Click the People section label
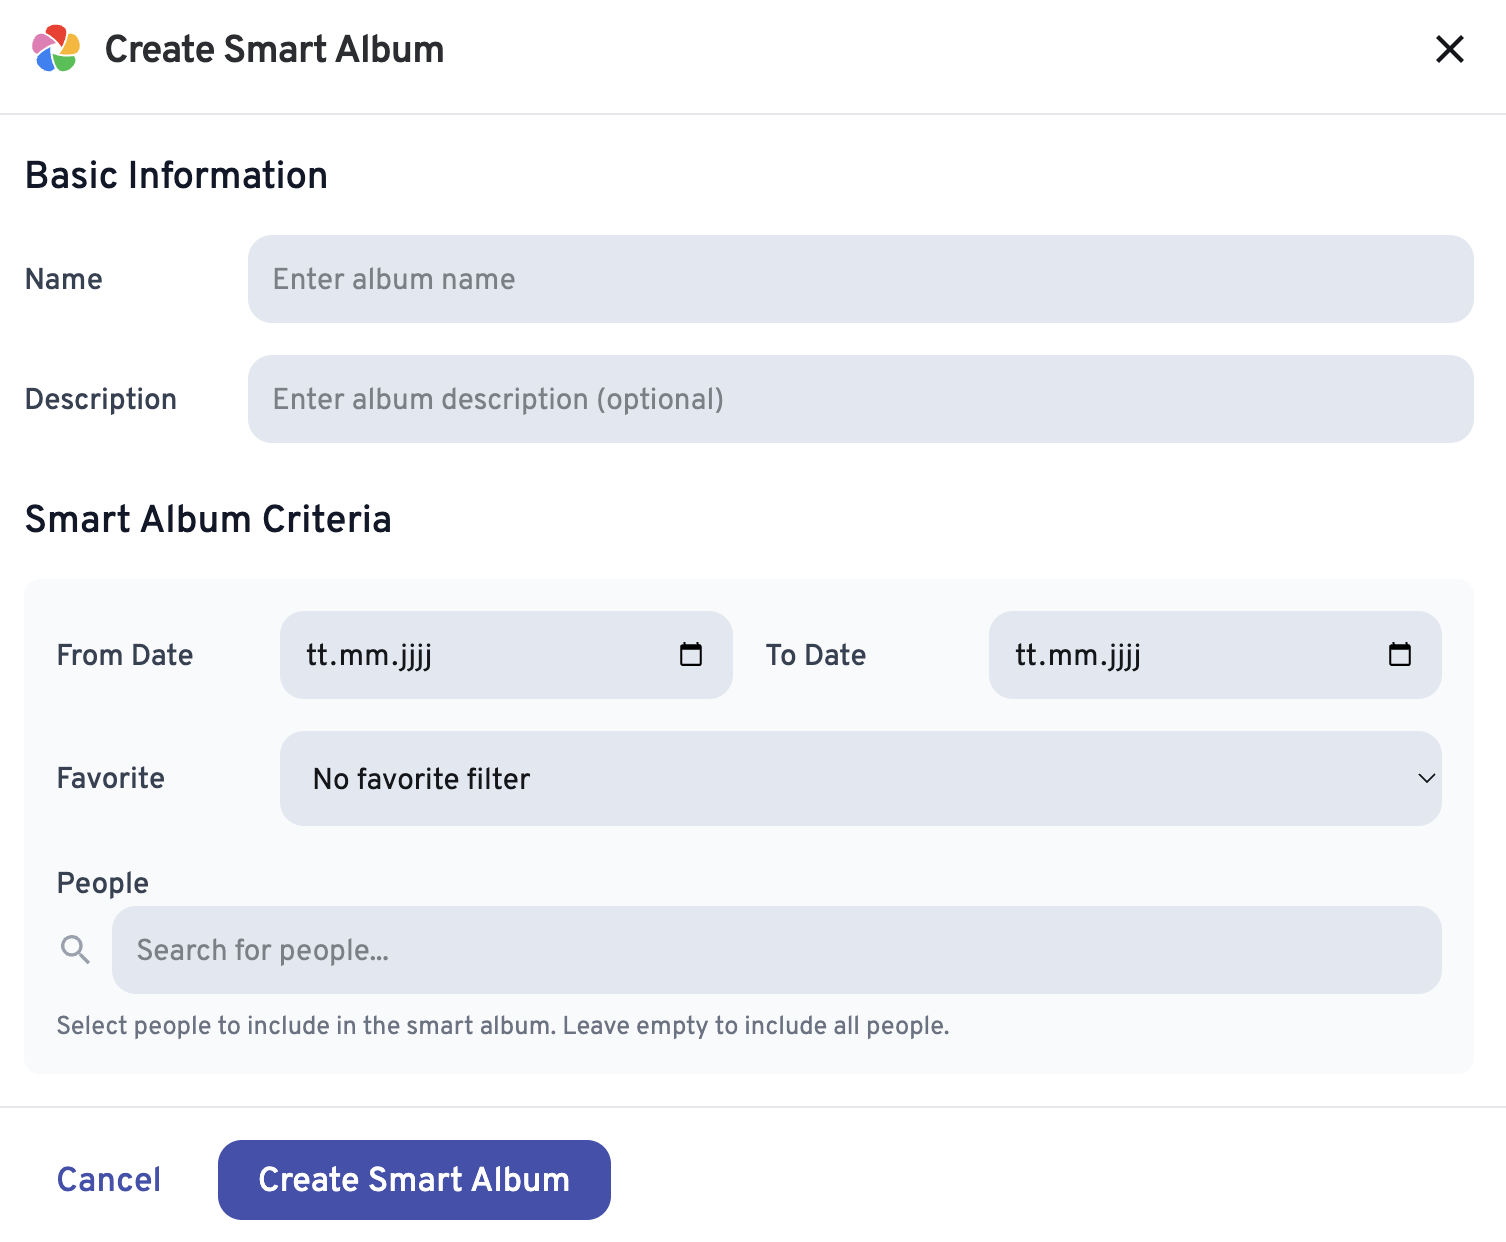 tap(103, 883)
